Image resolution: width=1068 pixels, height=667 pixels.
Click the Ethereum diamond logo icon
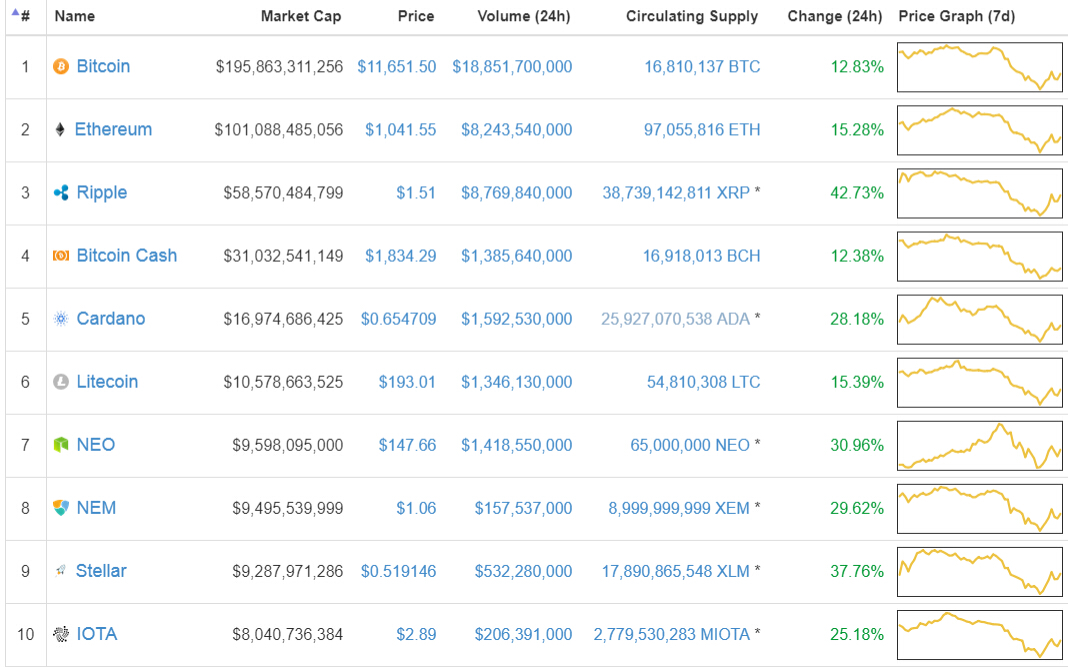click(60, 130)
